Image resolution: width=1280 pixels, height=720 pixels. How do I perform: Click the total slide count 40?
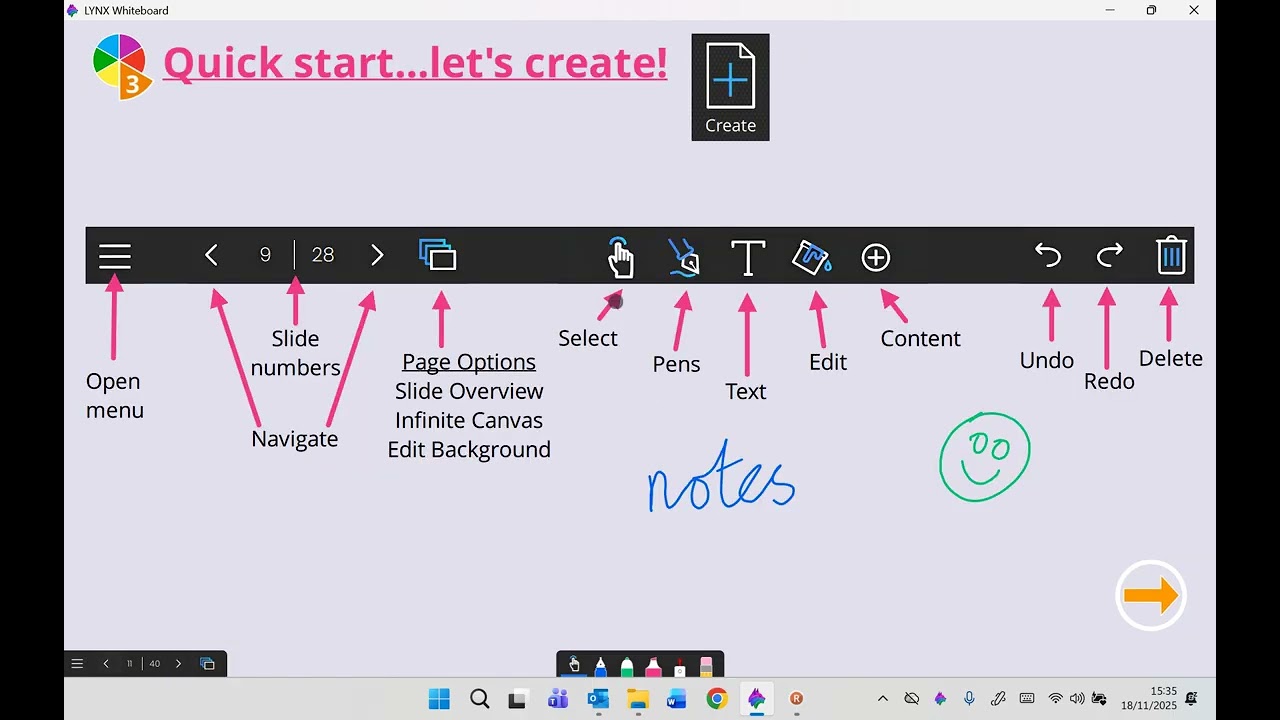pos(155,663)
